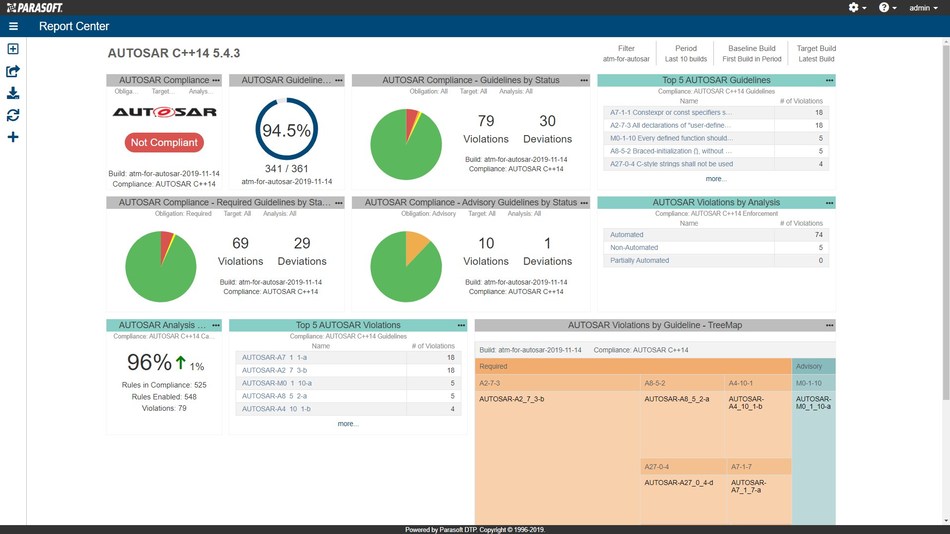Image resolution: width=950 pixels, height=534 pixels.
Task: Click more link under Top 5 AUTOSAR Guidelines
Action: point(716,179)
